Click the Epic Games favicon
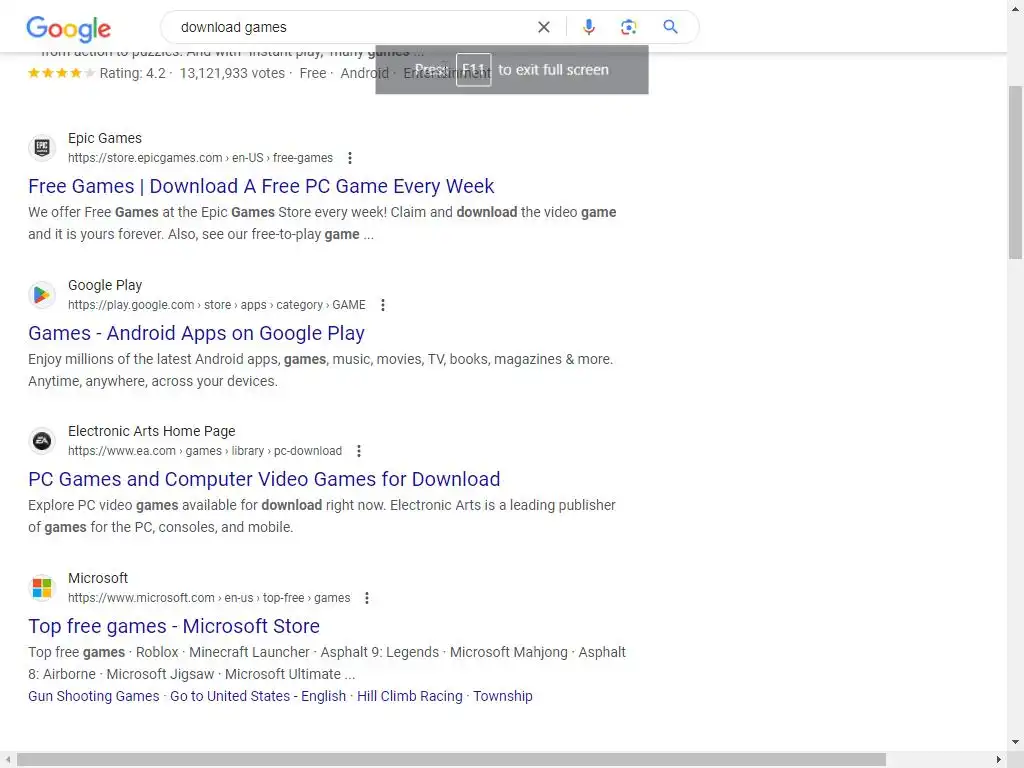The image size is (1024, 768). pos(42,148)
